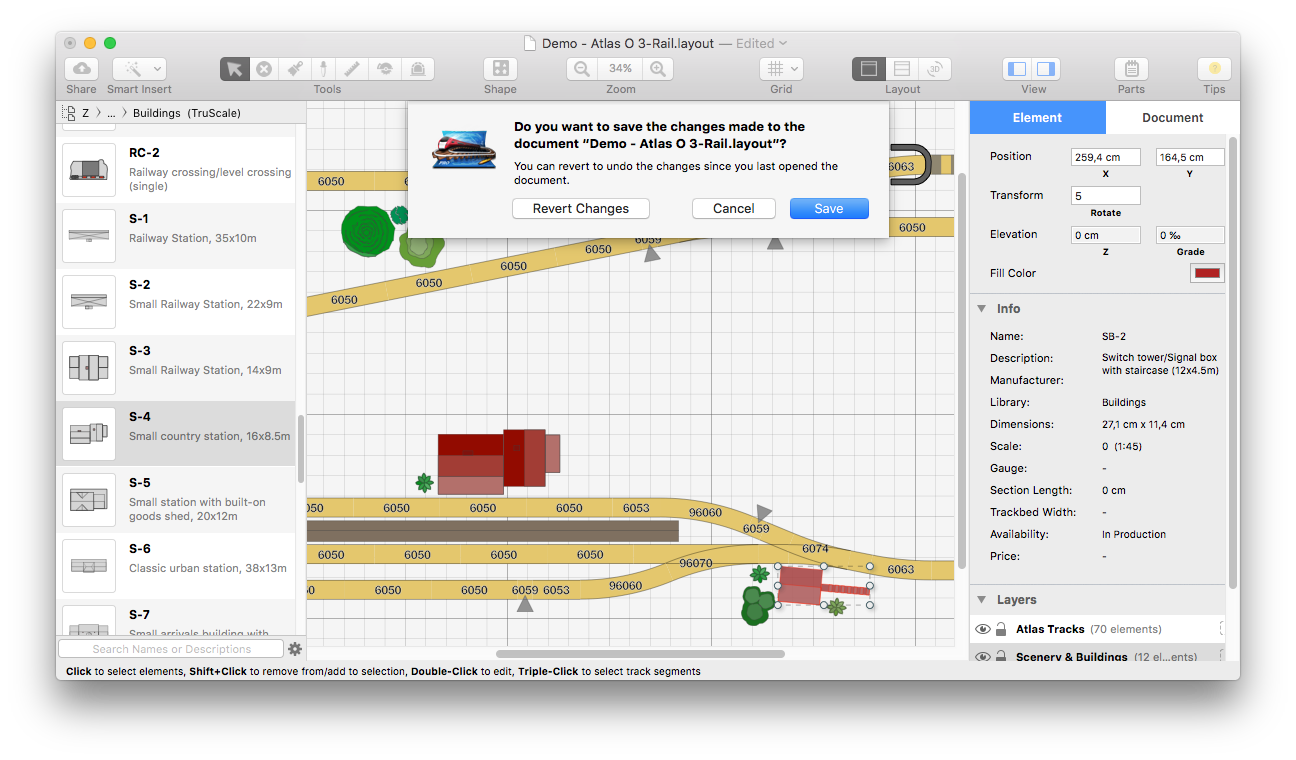
Task: Switch to the 3D layout view
Action: 934,69
